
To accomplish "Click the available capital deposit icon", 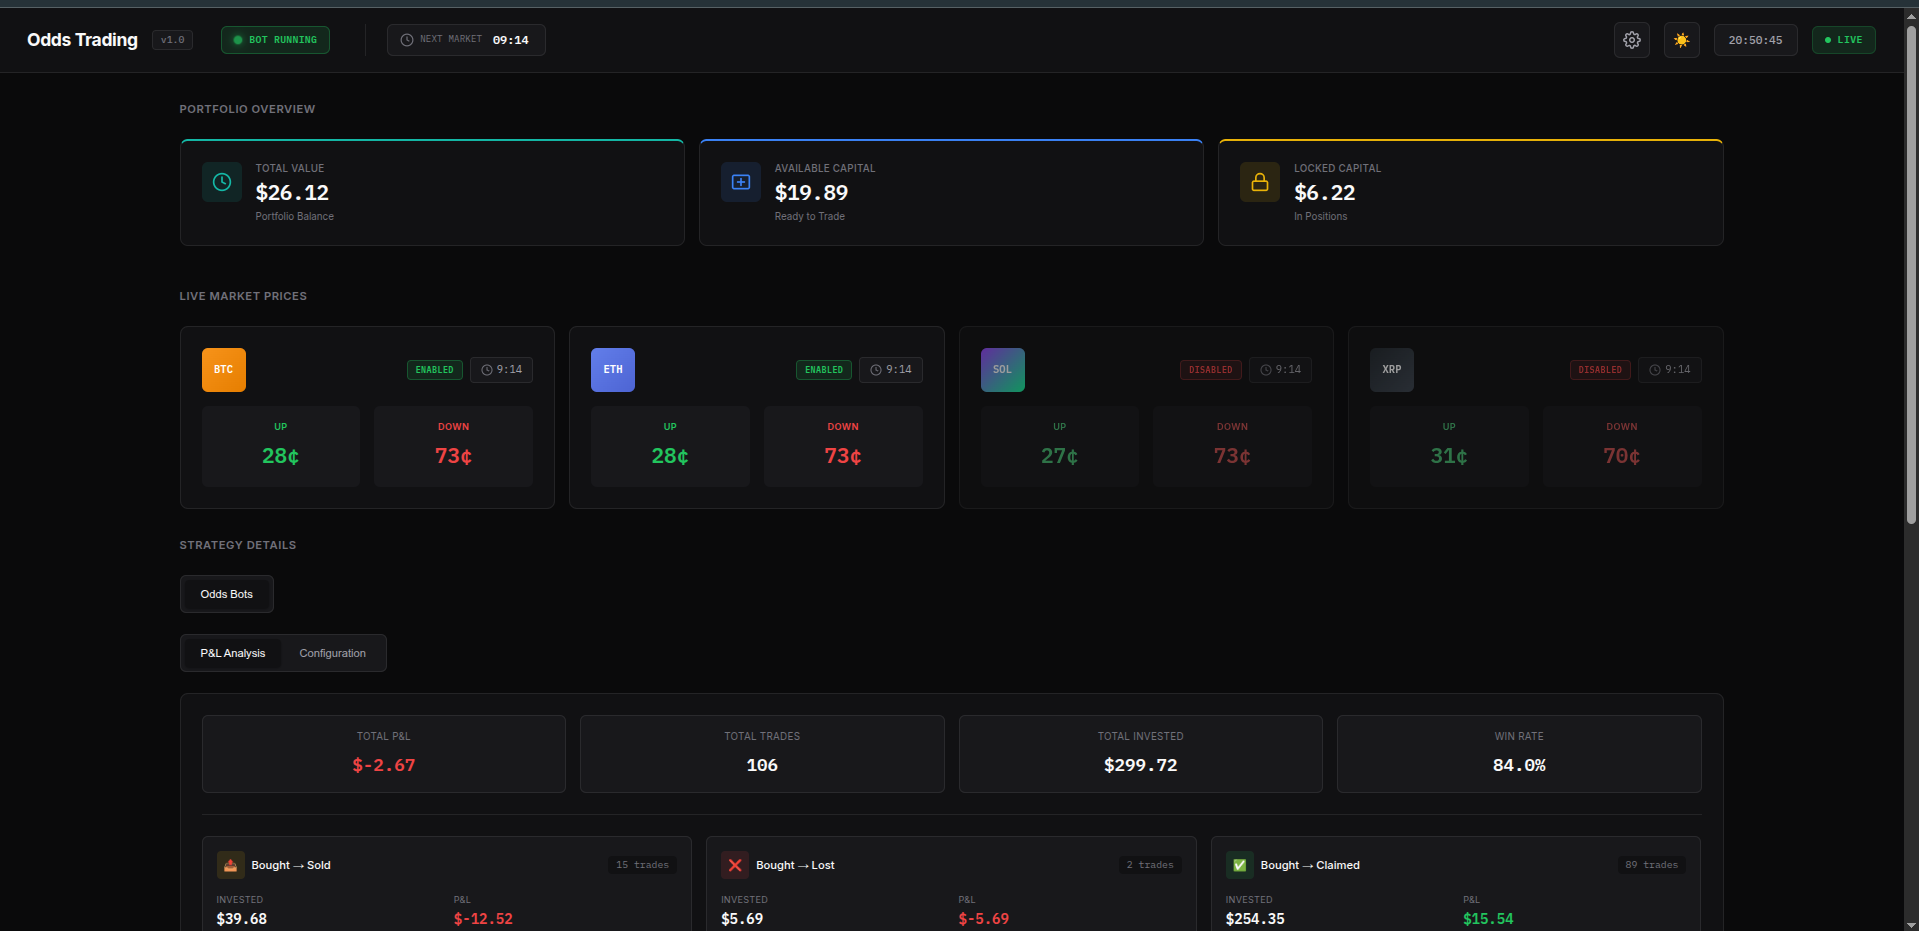I will (740, 182).
